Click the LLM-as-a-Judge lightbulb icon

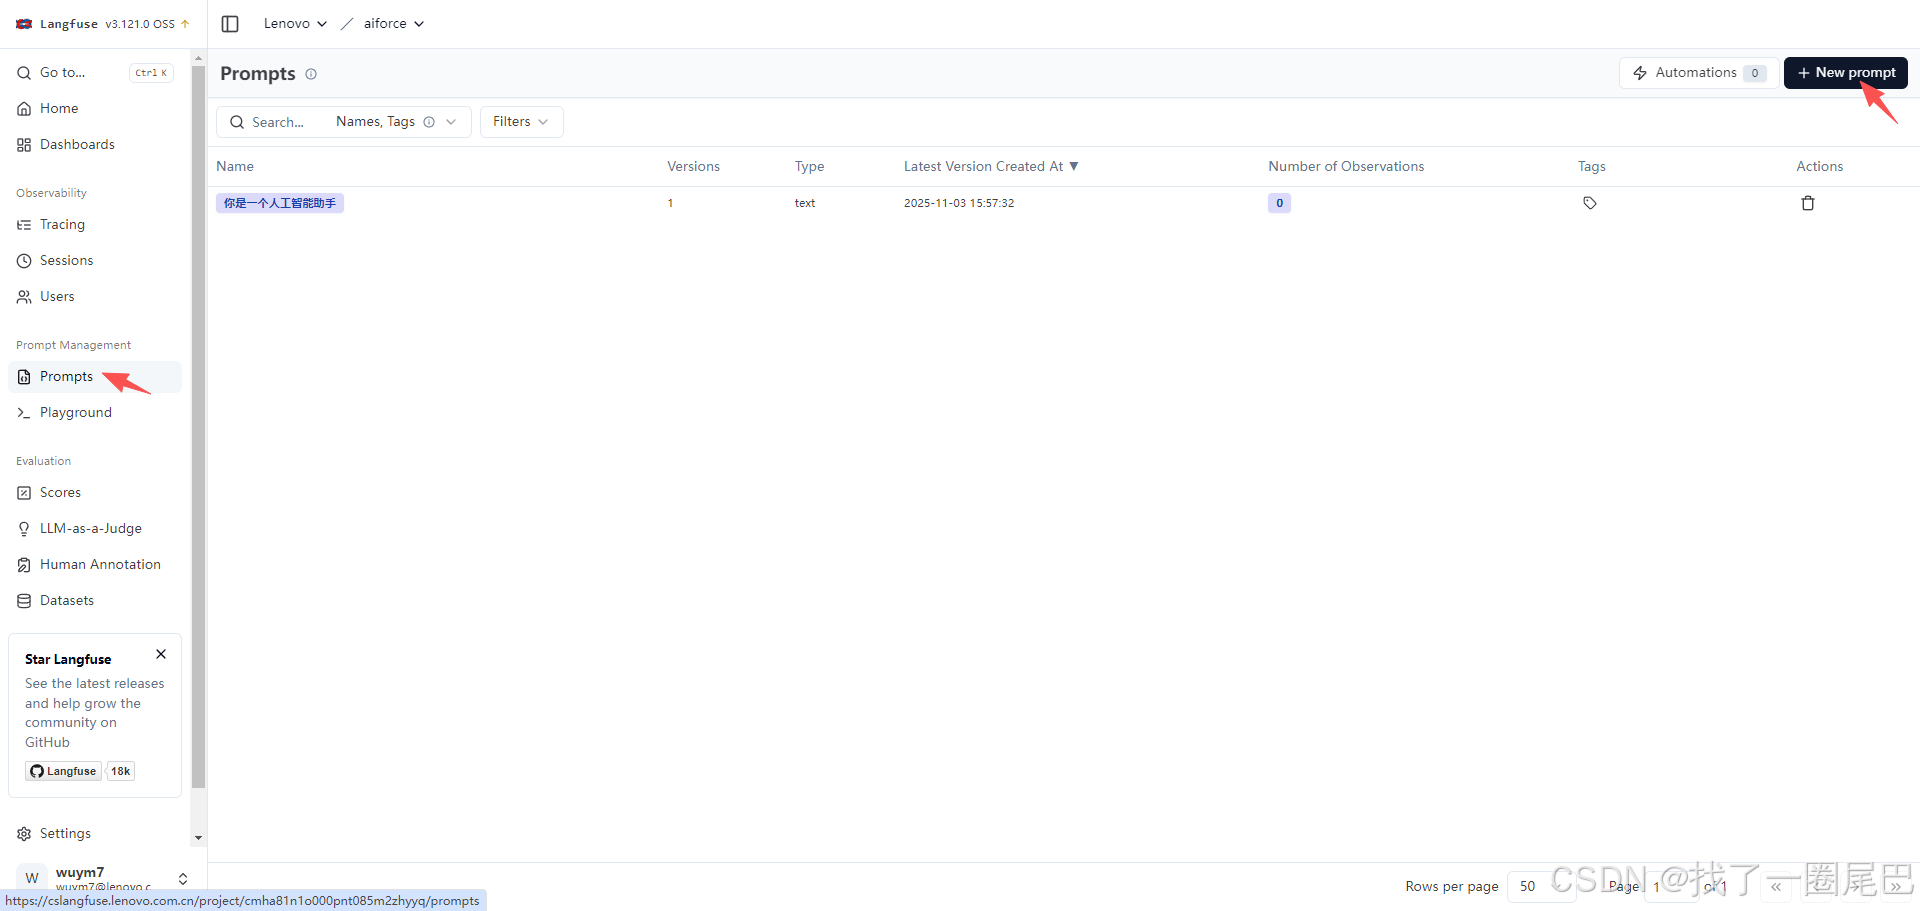24,529
